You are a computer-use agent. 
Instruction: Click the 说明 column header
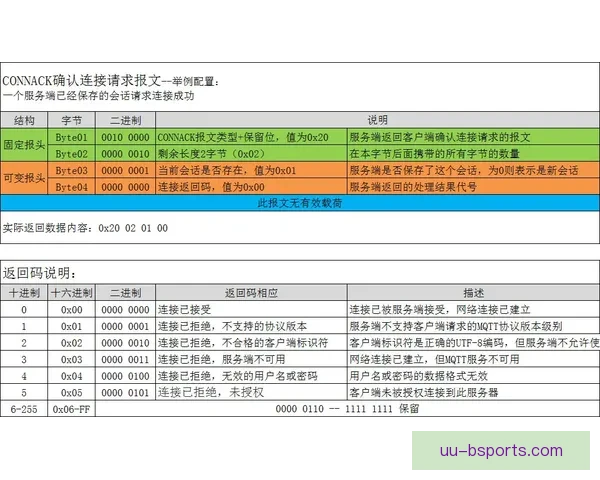tap(377, 120)
